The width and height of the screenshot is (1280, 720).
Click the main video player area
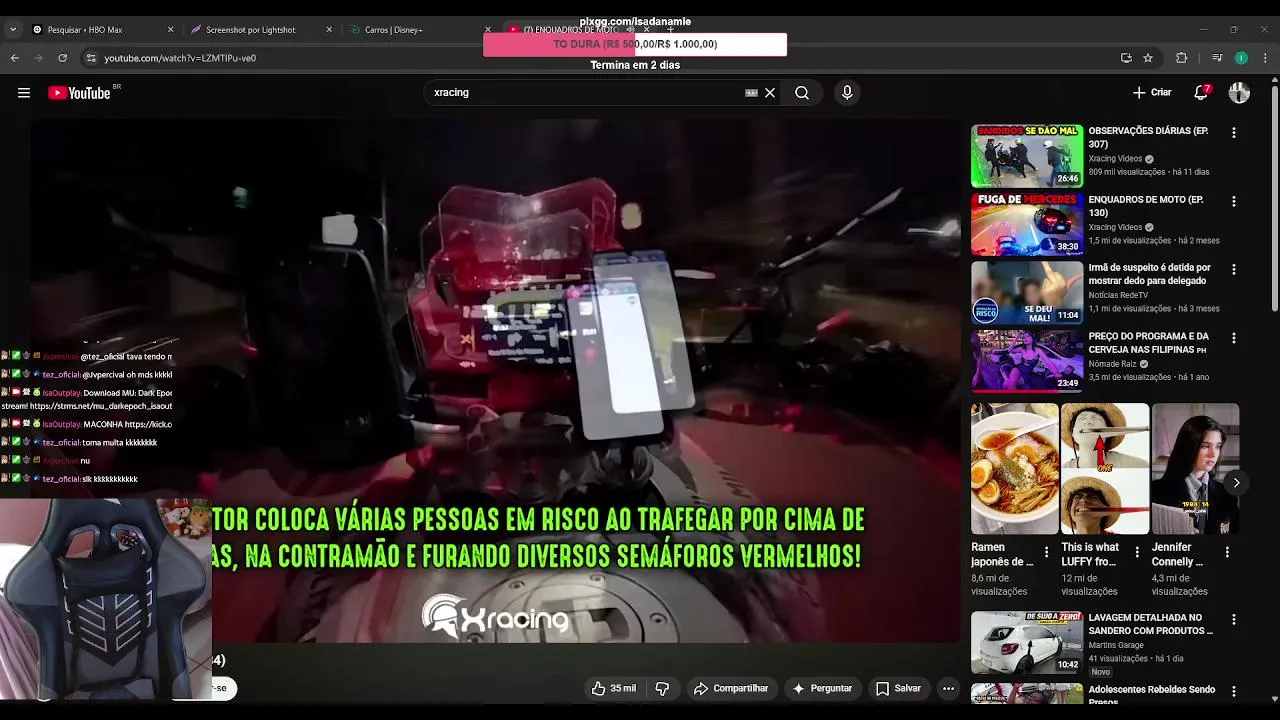(495, 380)
